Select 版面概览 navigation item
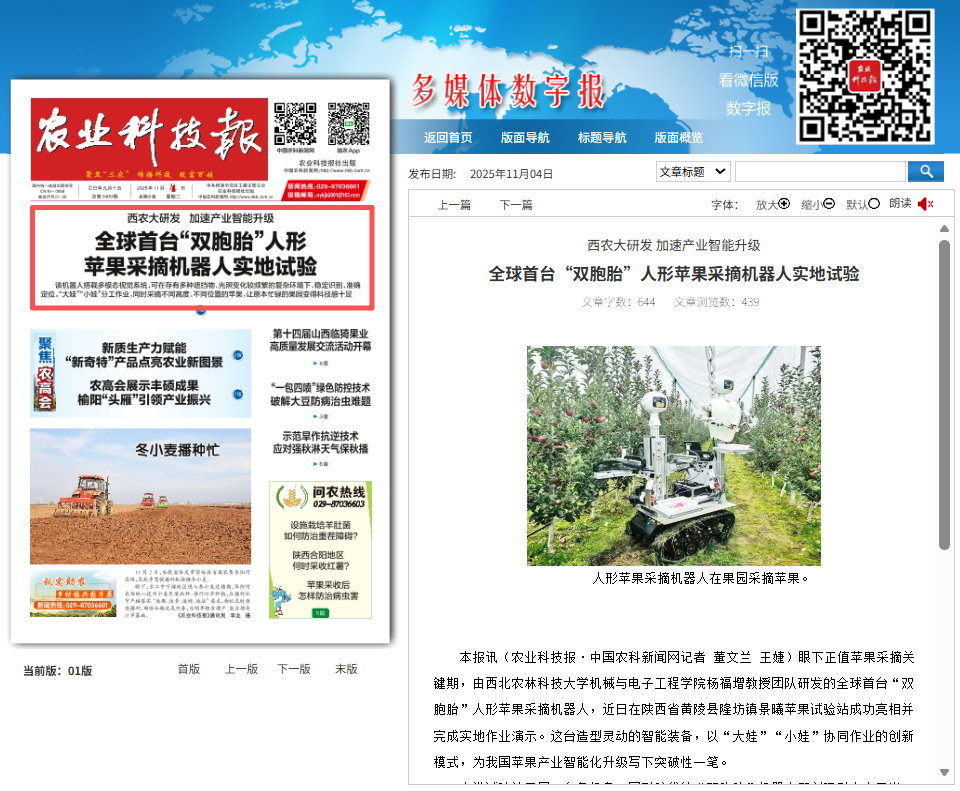960x791 pixels. 679,138
